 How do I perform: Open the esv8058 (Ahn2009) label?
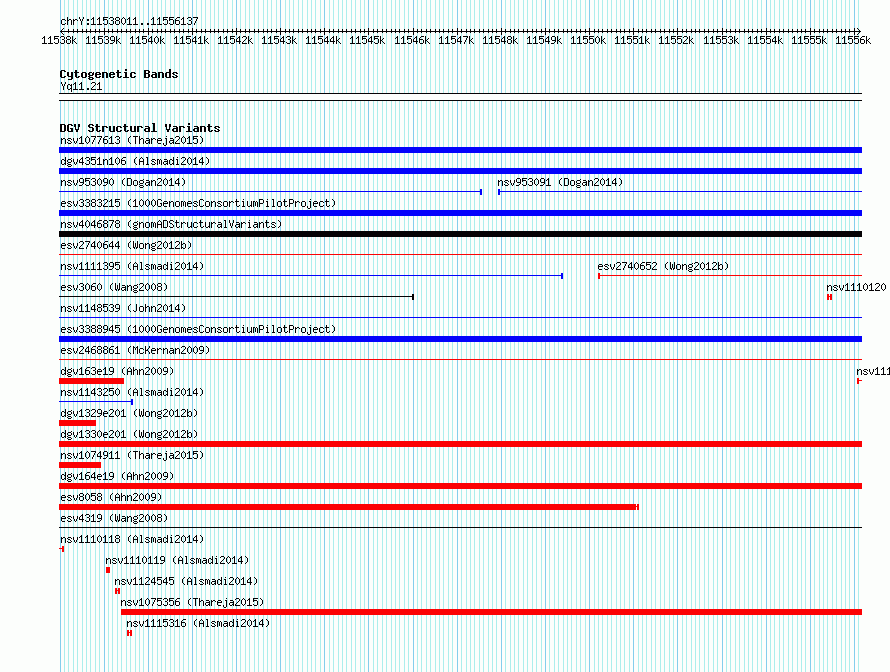(111, 497)
